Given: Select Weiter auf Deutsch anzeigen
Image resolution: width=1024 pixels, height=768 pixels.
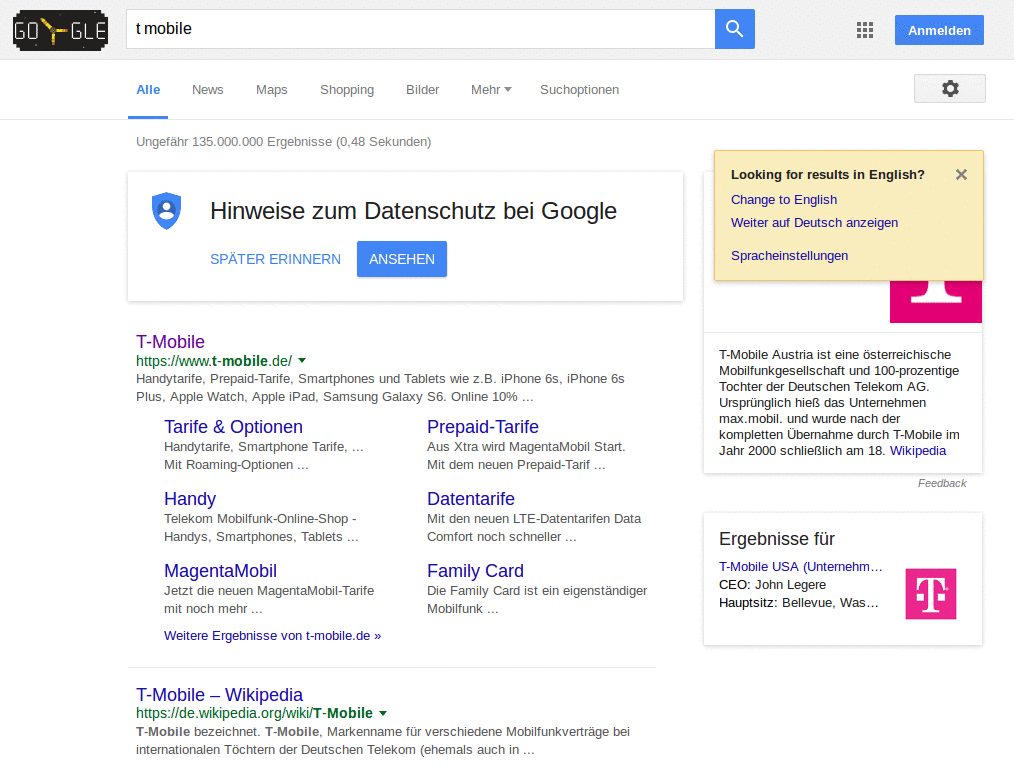Looking at the screenshot, I should coord(814,223).
